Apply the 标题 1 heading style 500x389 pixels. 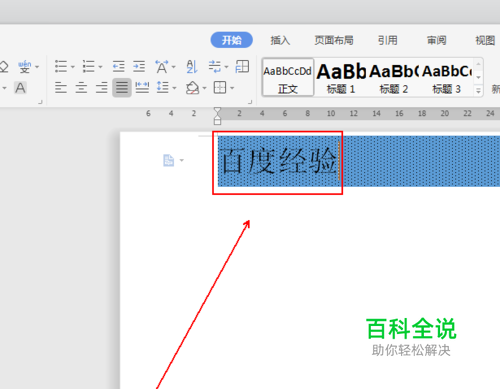[341, 78]
